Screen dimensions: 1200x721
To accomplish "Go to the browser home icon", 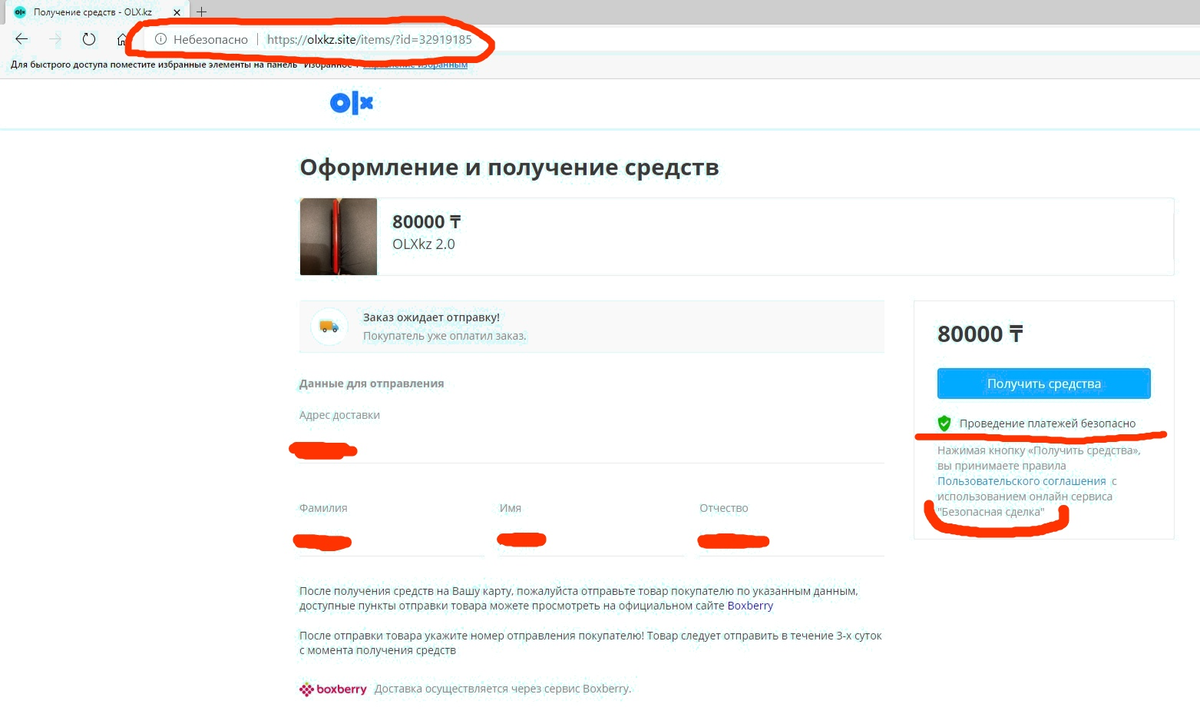I will click(x=122, y=39).
